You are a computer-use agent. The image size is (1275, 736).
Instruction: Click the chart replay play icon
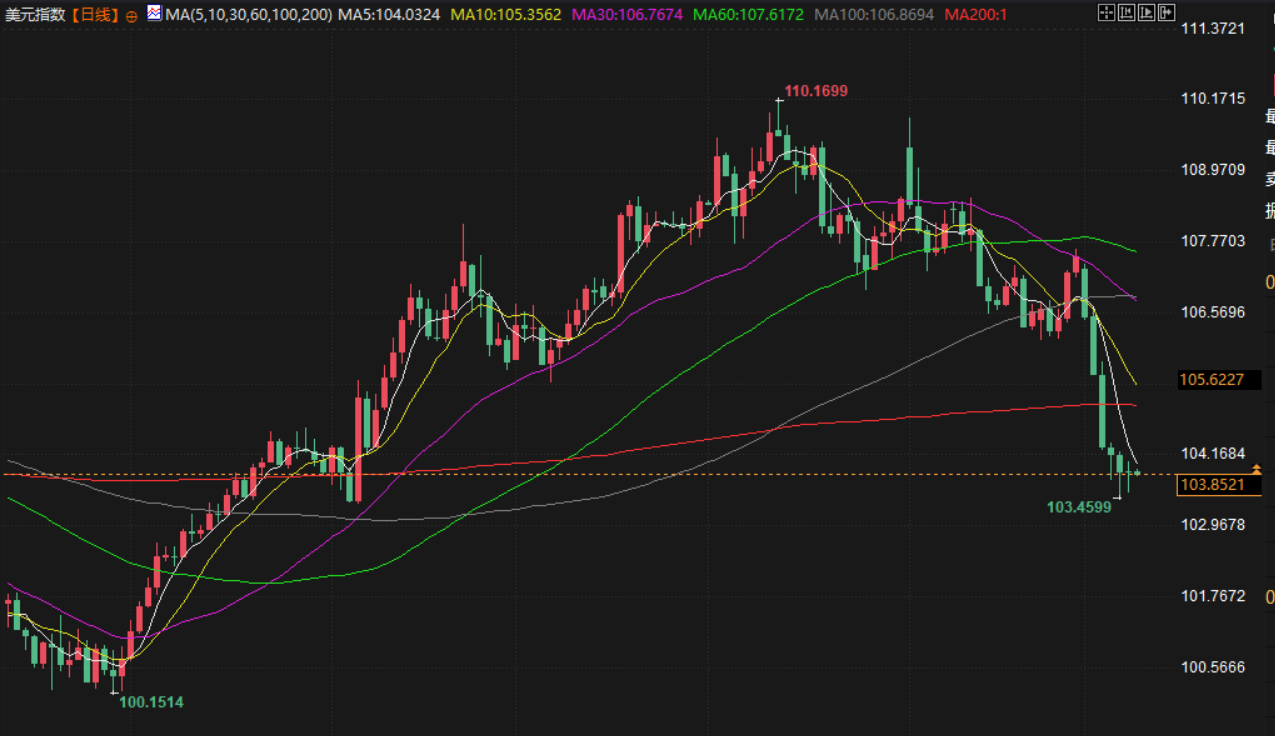click(1147, 13)
